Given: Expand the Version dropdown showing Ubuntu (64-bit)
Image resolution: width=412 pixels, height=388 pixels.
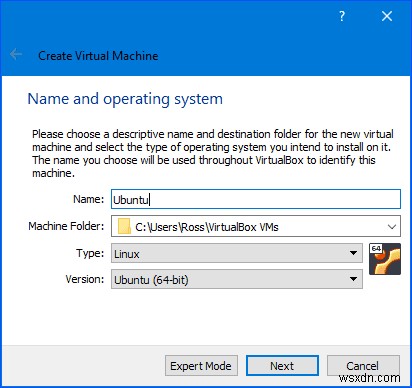Looking at the screenshot, I should coord(237,279).
